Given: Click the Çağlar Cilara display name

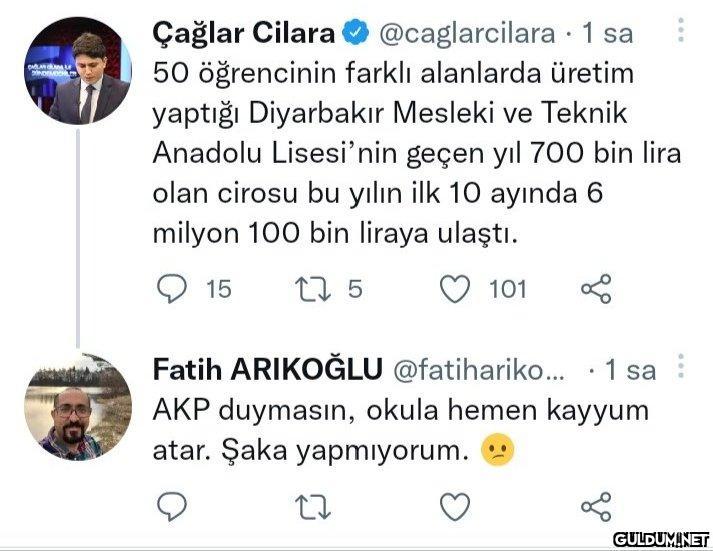Looking at the screenshot, I should (x=243, y=33).
